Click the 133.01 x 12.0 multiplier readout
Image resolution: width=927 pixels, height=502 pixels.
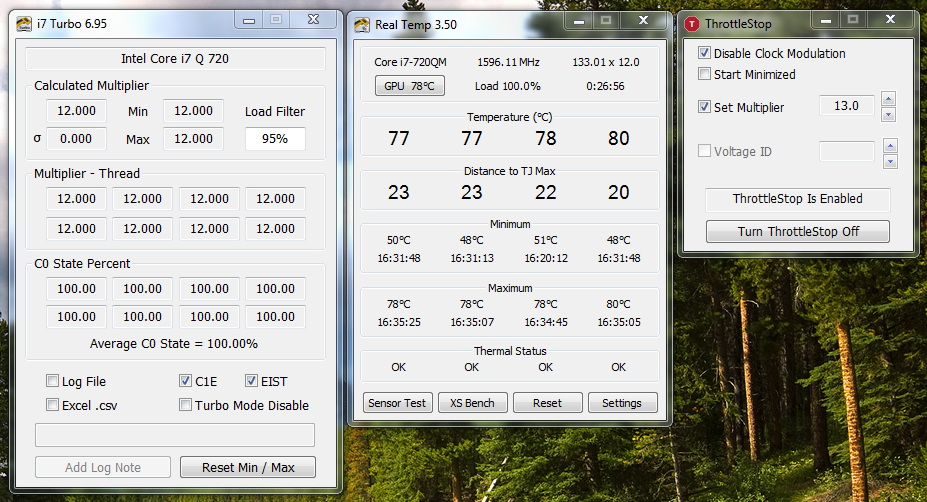[605, 62]
